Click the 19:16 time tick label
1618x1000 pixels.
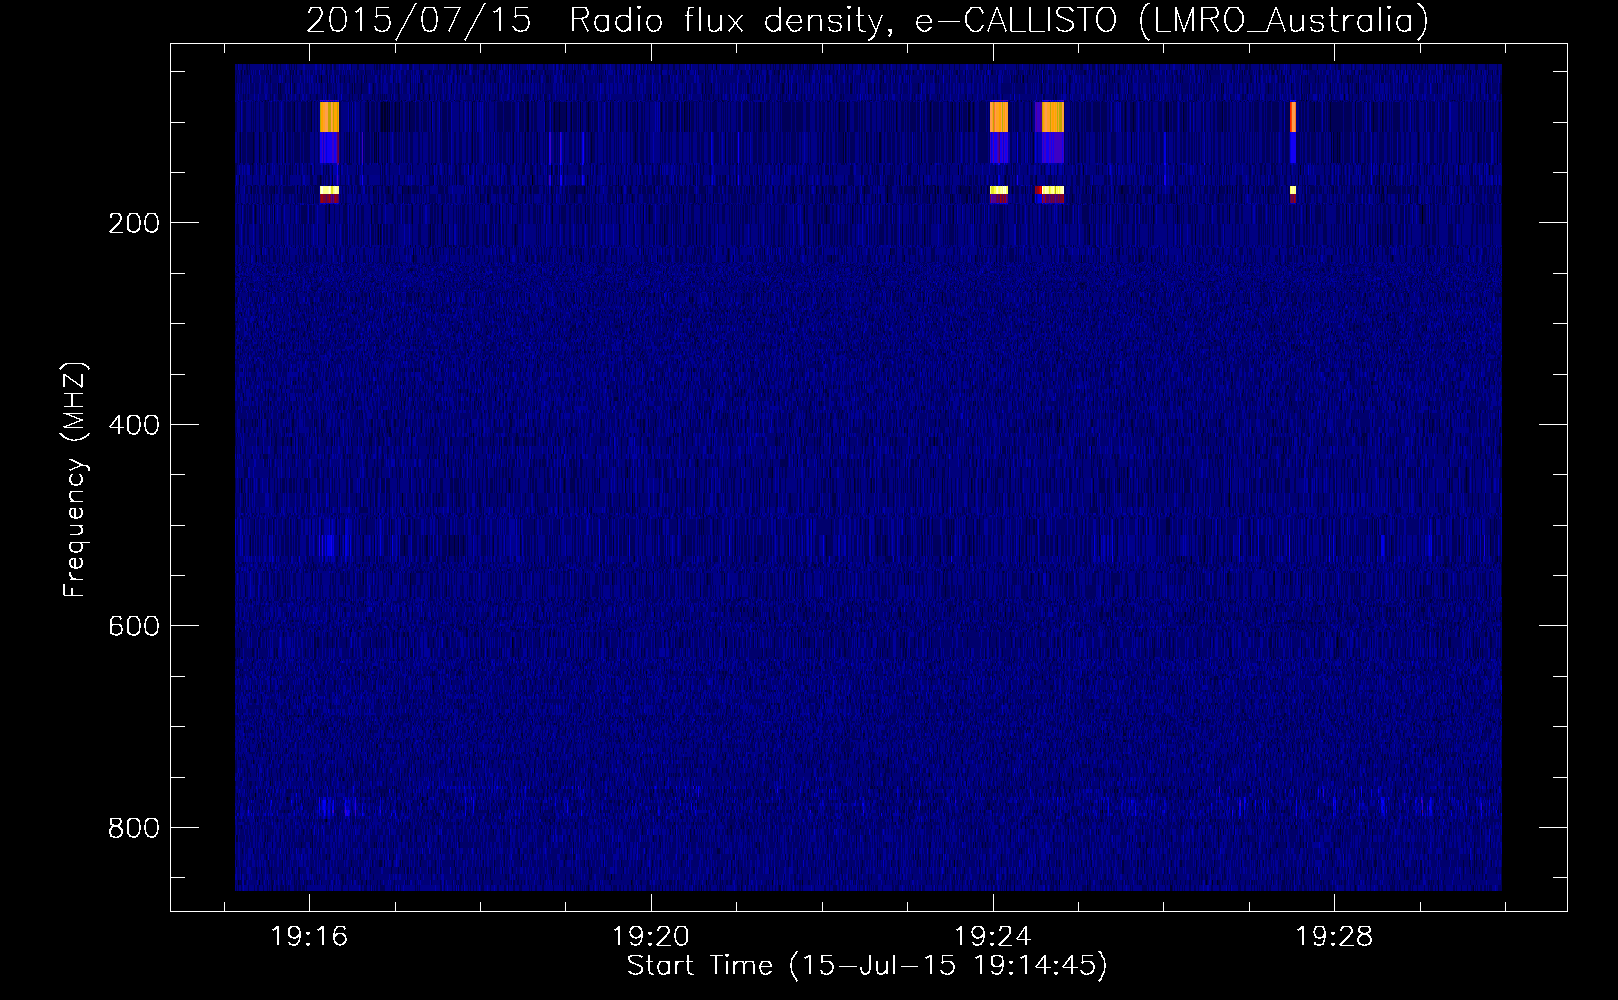(x=309, y=937)
